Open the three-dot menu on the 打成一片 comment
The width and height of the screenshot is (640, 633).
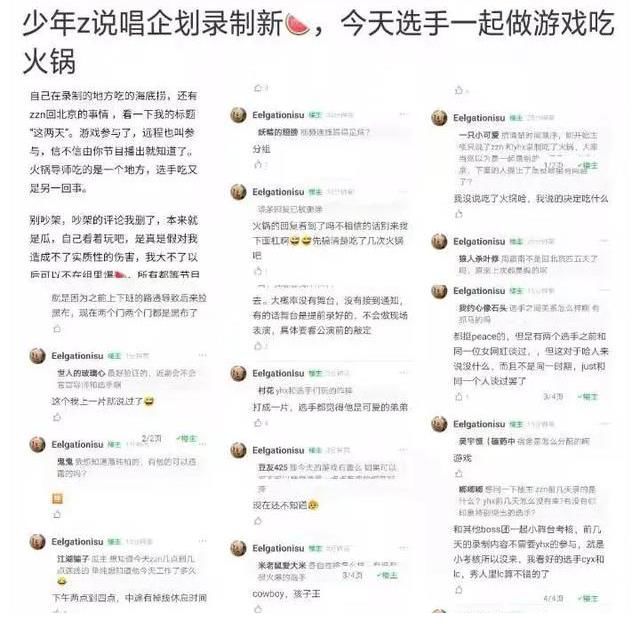403,373
